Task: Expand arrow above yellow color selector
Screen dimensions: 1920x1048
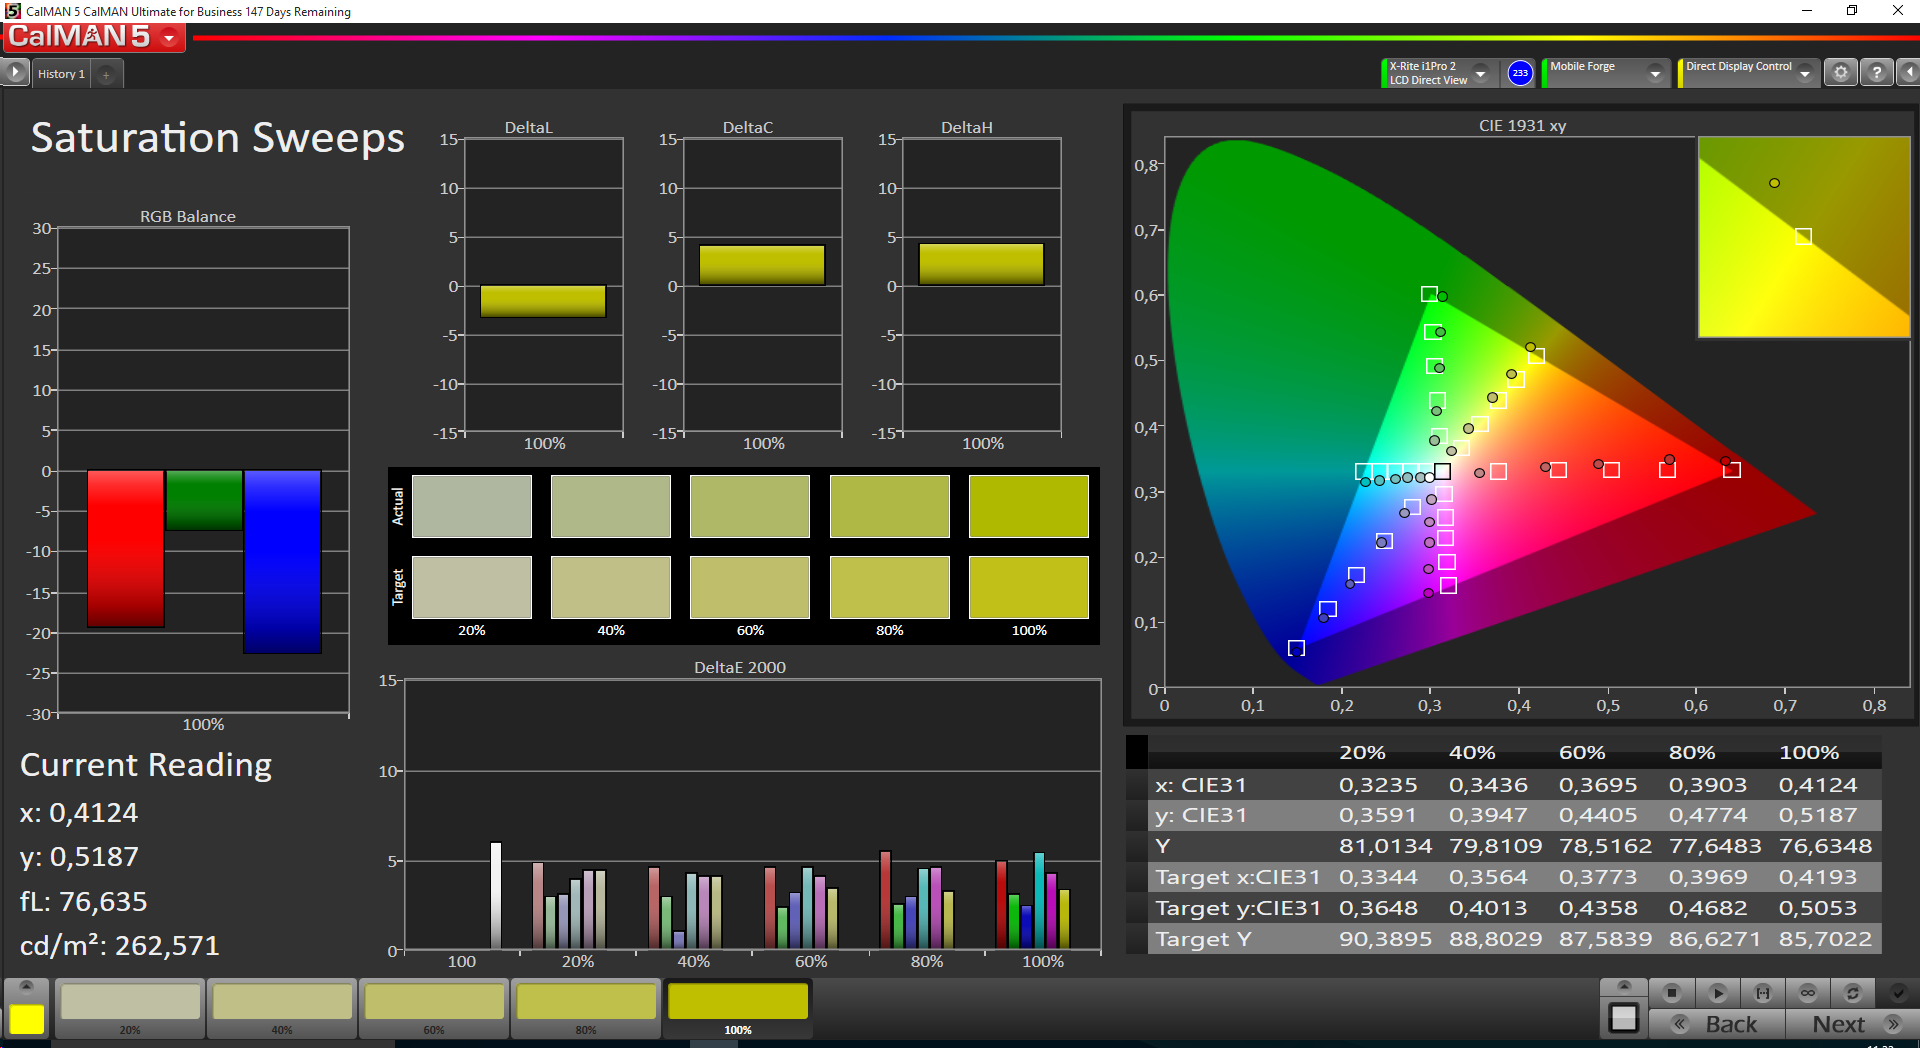Action: click(27, 987)
